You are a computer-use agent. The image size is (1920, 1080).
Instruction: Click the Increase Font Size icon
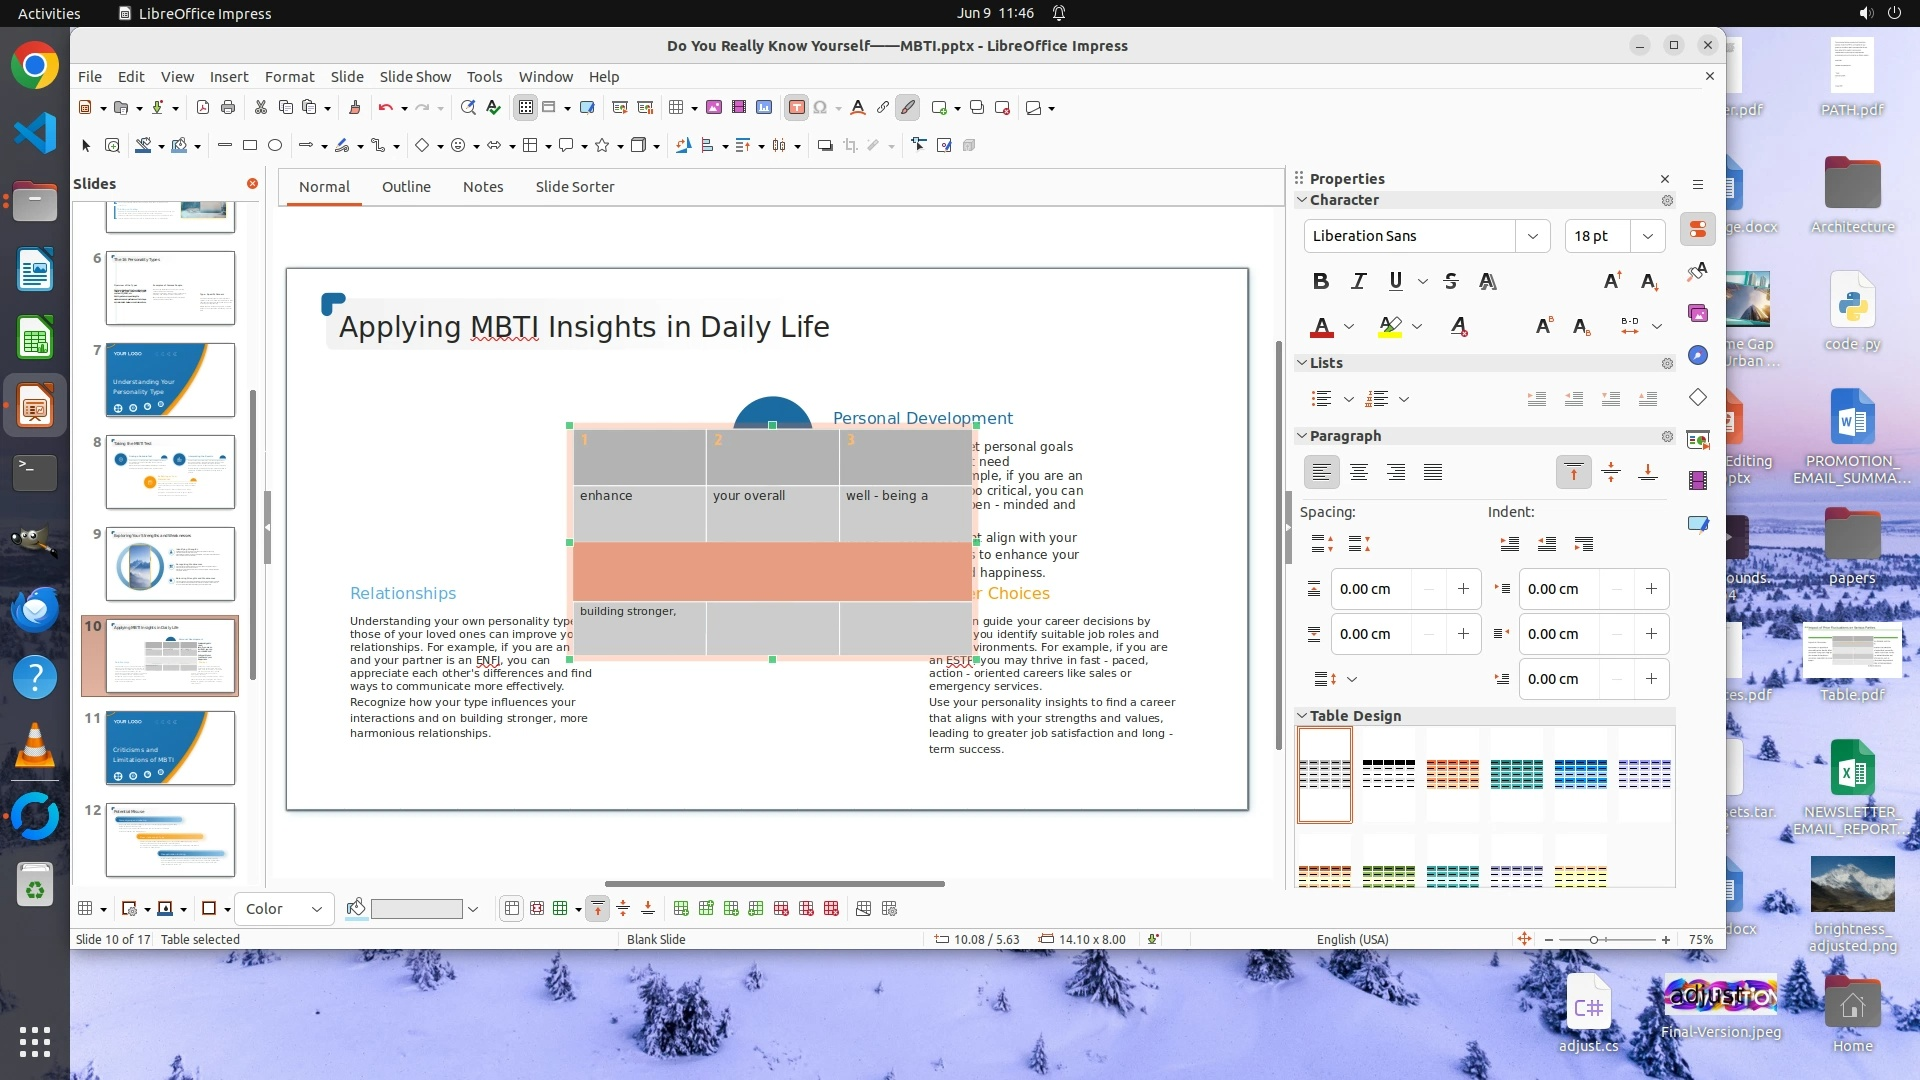(1612, 281)
